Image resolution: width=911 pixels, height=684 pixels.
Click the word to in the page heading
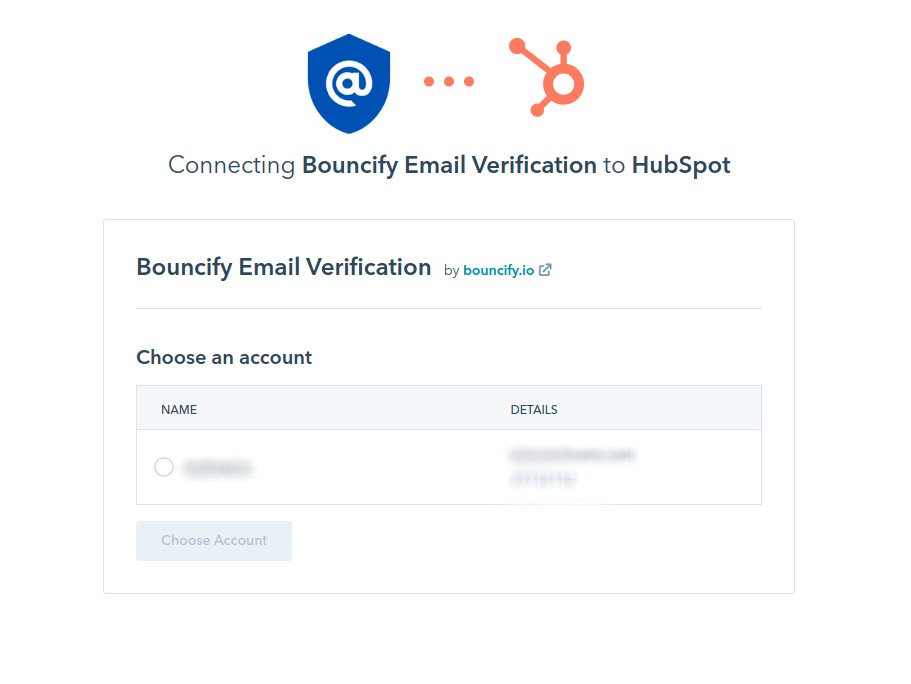(x=614, y=166)
